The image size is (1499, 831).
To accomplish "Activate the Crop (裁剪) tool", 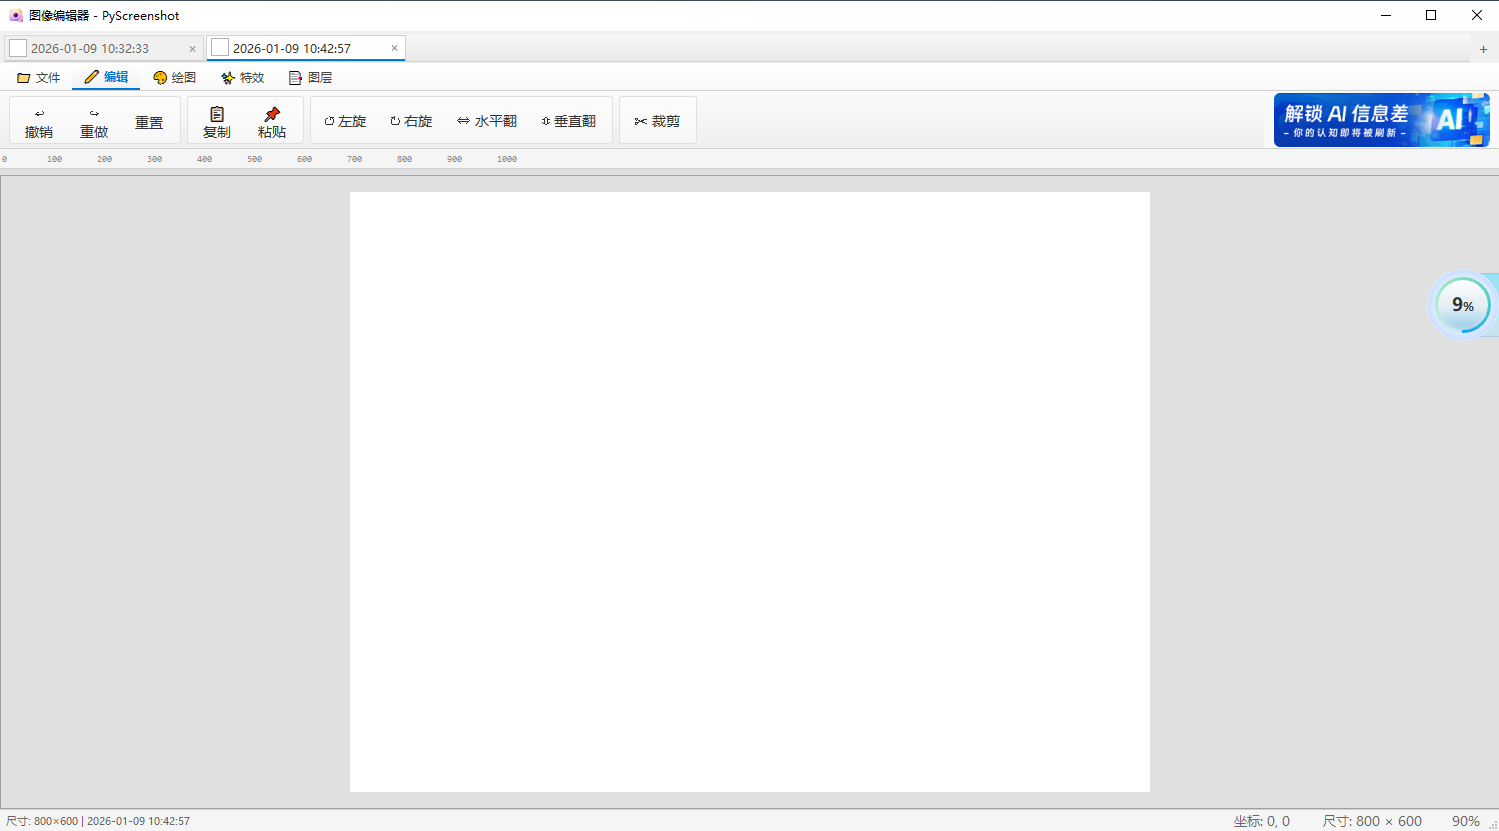I will click(x=657, y=120).
